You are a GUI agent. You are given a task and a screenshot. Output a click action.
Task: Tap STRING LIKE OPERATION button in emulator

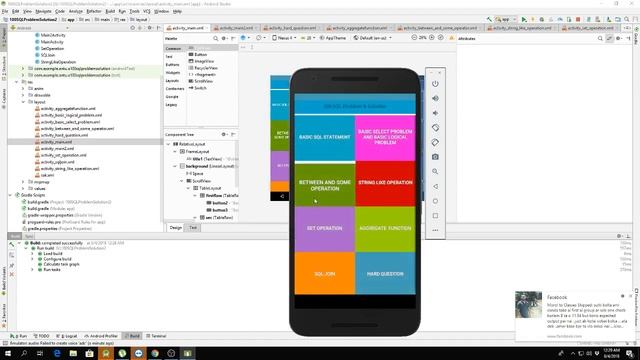385,183
